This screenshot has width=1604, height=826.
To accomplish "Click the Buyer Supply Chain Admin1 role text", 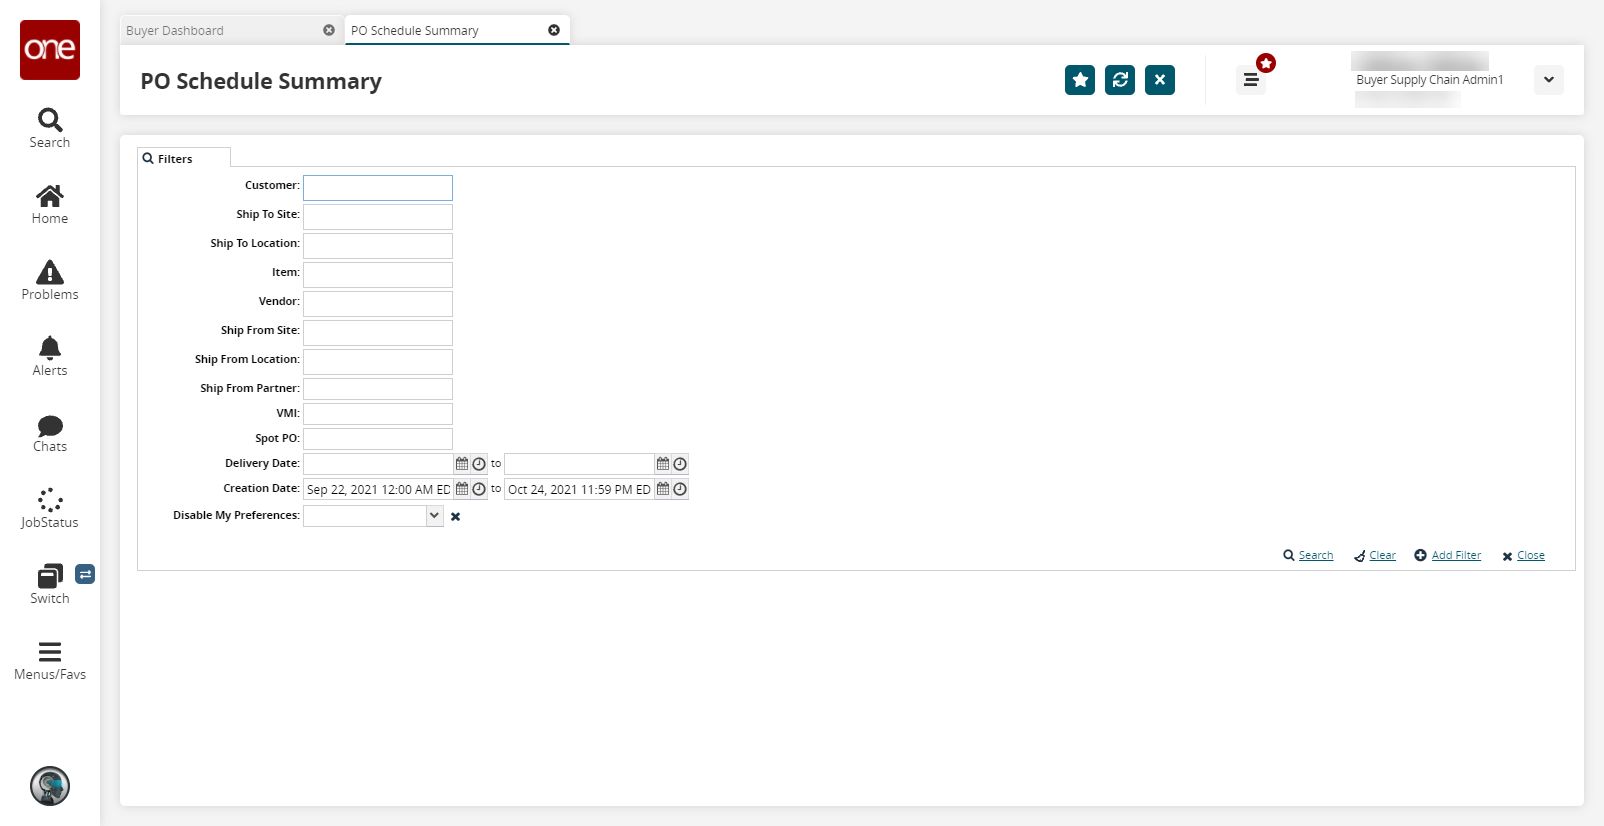I will point(1429,80).
